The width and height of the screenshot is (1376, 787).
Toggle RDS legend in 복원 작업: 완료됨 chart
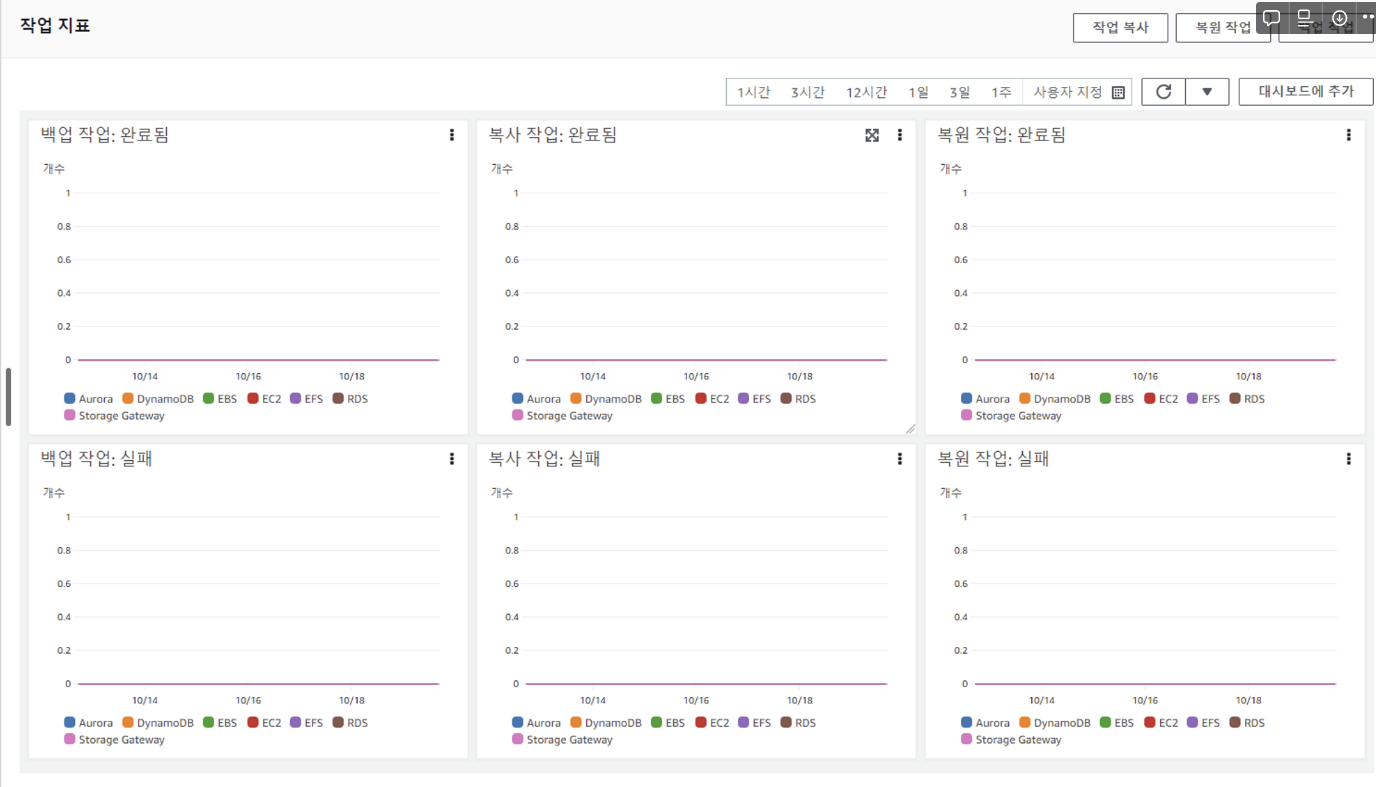tap(1248, 399)
